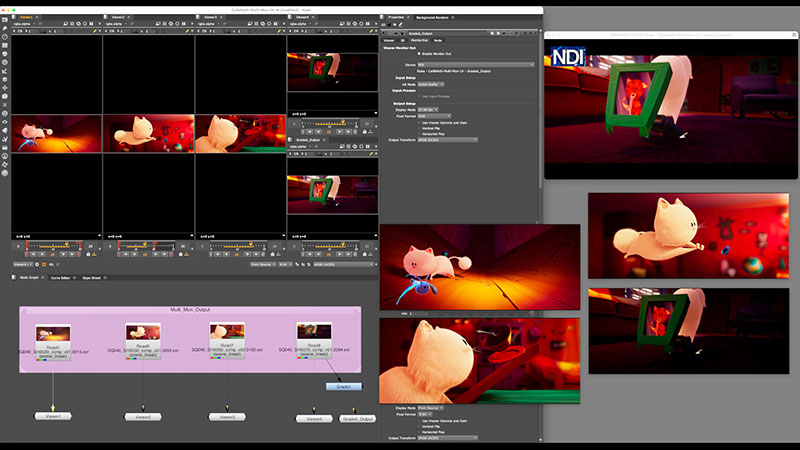Image resolution: width=800 pixels, height=450 pixels.
Task: Open the Device dropdown showing NDI
Action: (x=476, y=65)
